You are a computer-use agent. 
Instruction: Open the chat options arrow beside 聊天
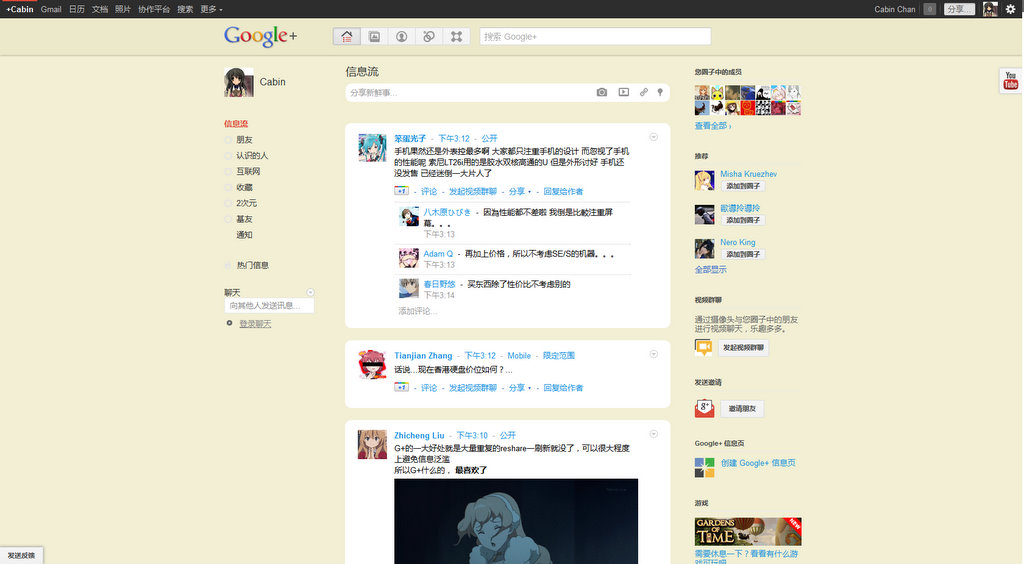coord(310,292)
